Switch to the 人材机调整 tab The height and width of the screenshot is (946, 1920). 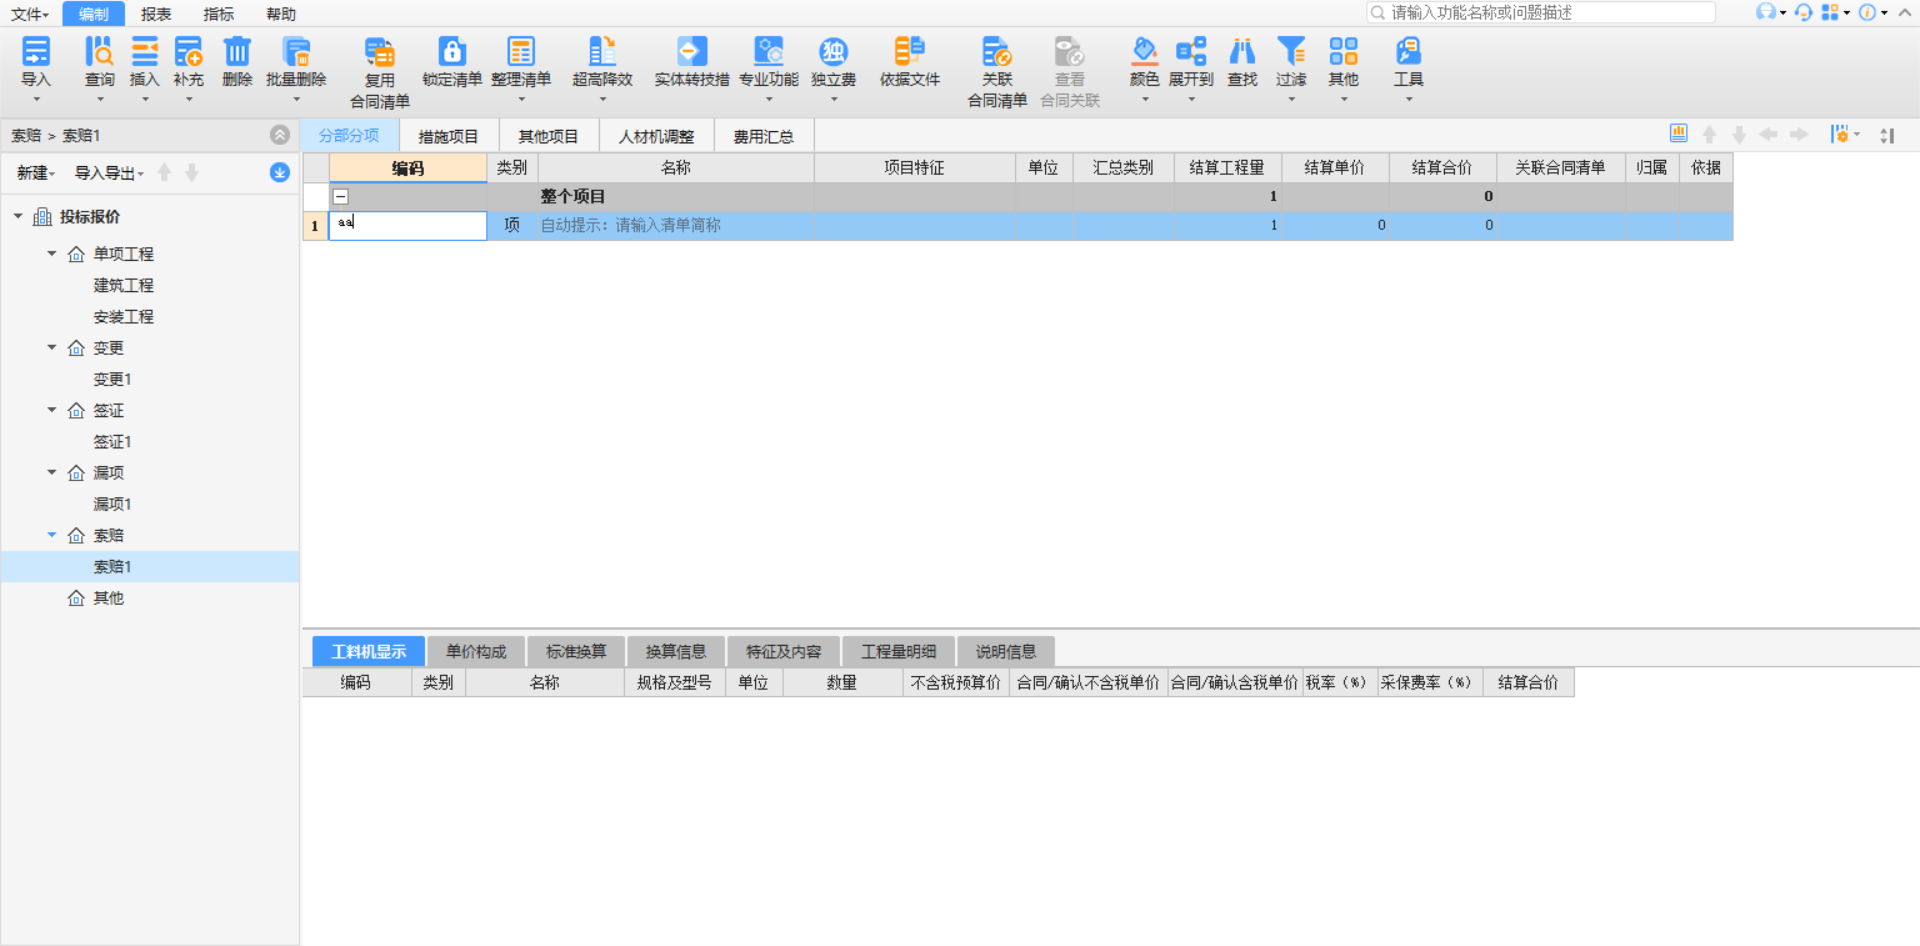[656, 136]
